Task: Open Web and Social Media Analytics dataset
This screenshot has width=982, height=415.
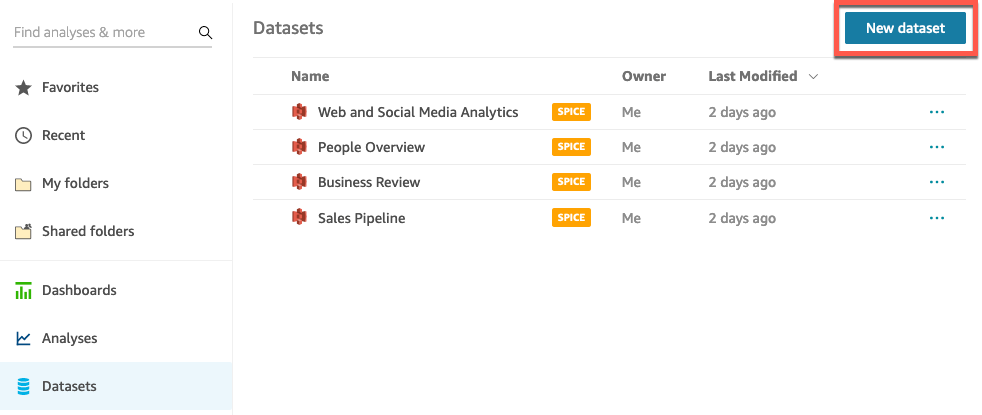Action: tap(417, 112)
